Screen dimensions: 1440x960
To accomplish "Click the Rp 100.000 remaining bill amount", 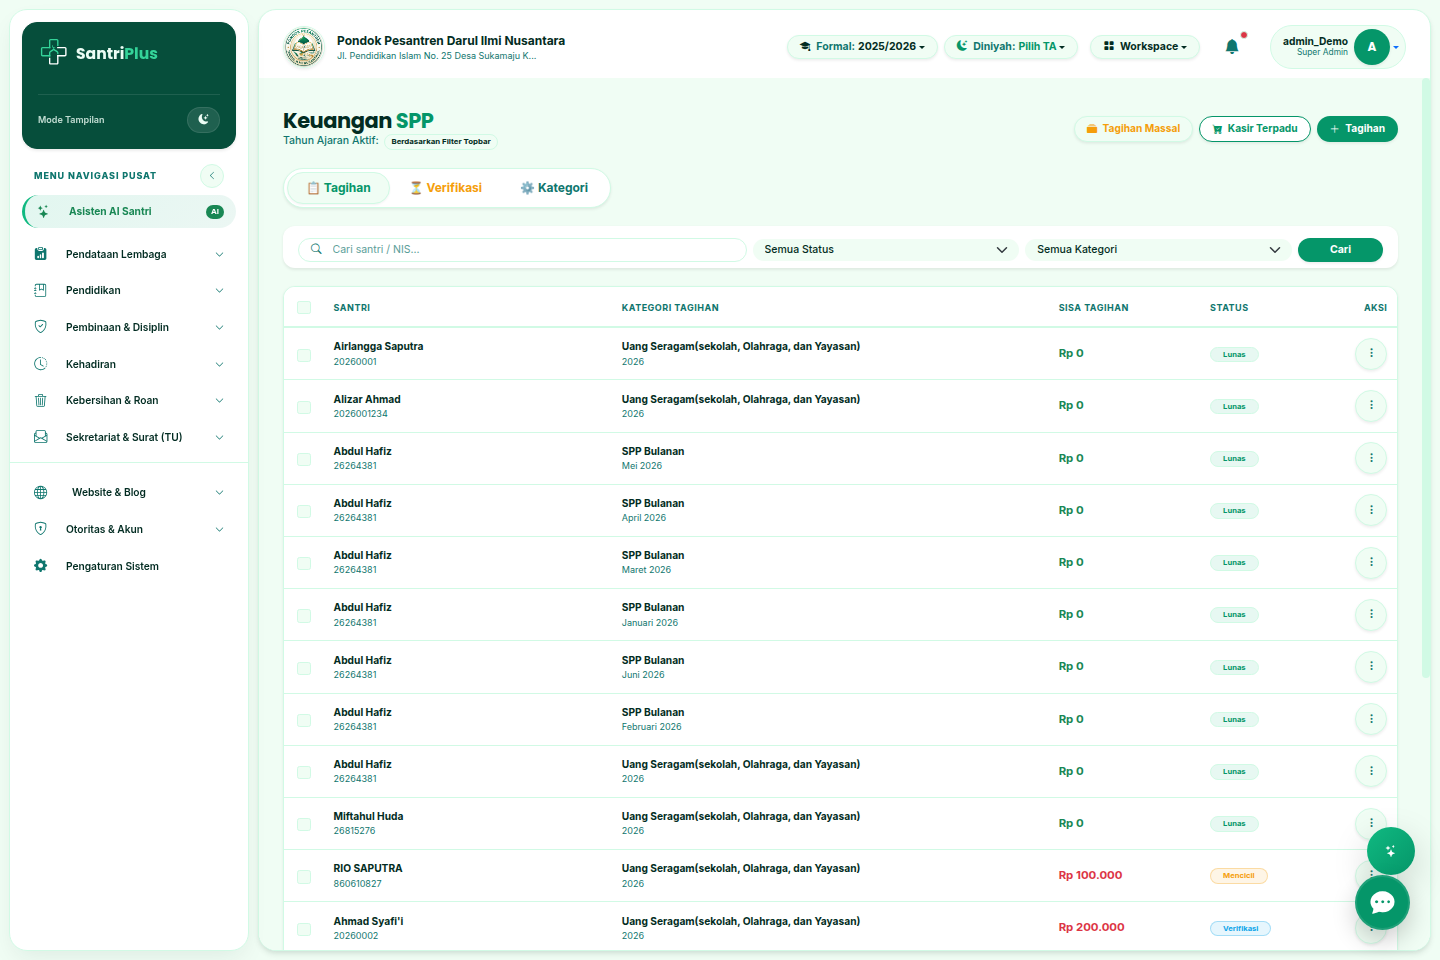I will [x=1090, y=876].
